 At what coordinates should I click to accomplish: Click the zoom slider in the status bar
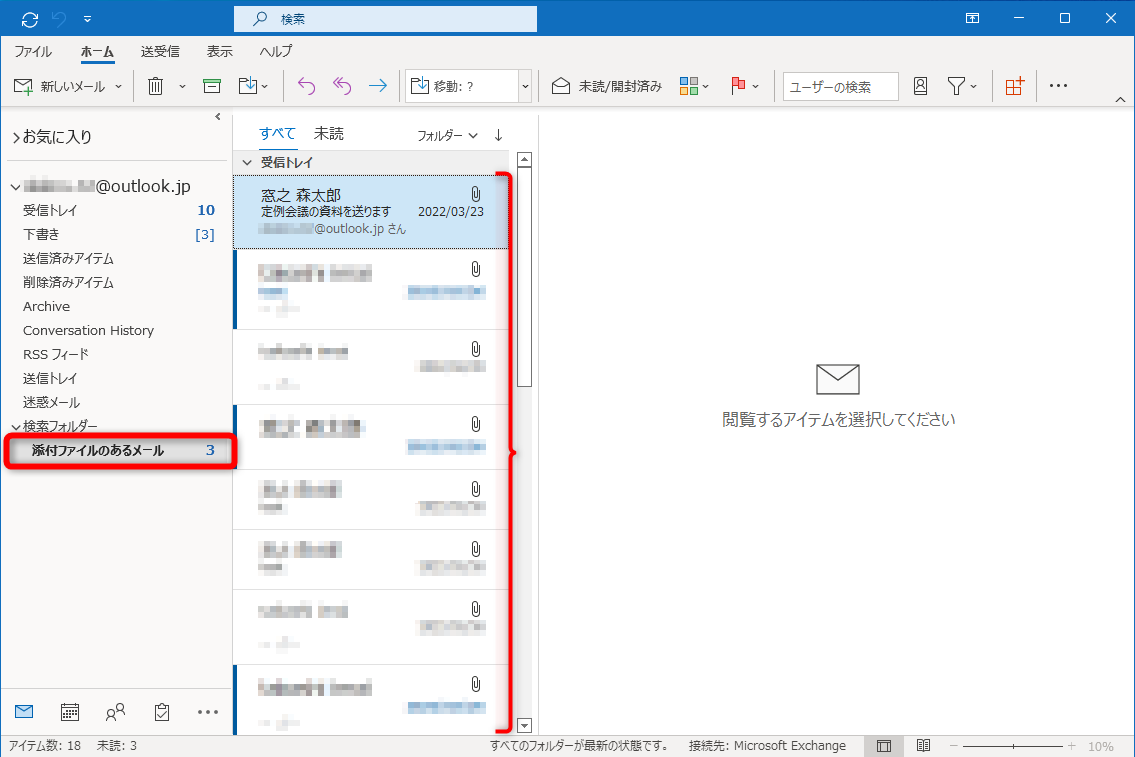(x=1013, y=746)
